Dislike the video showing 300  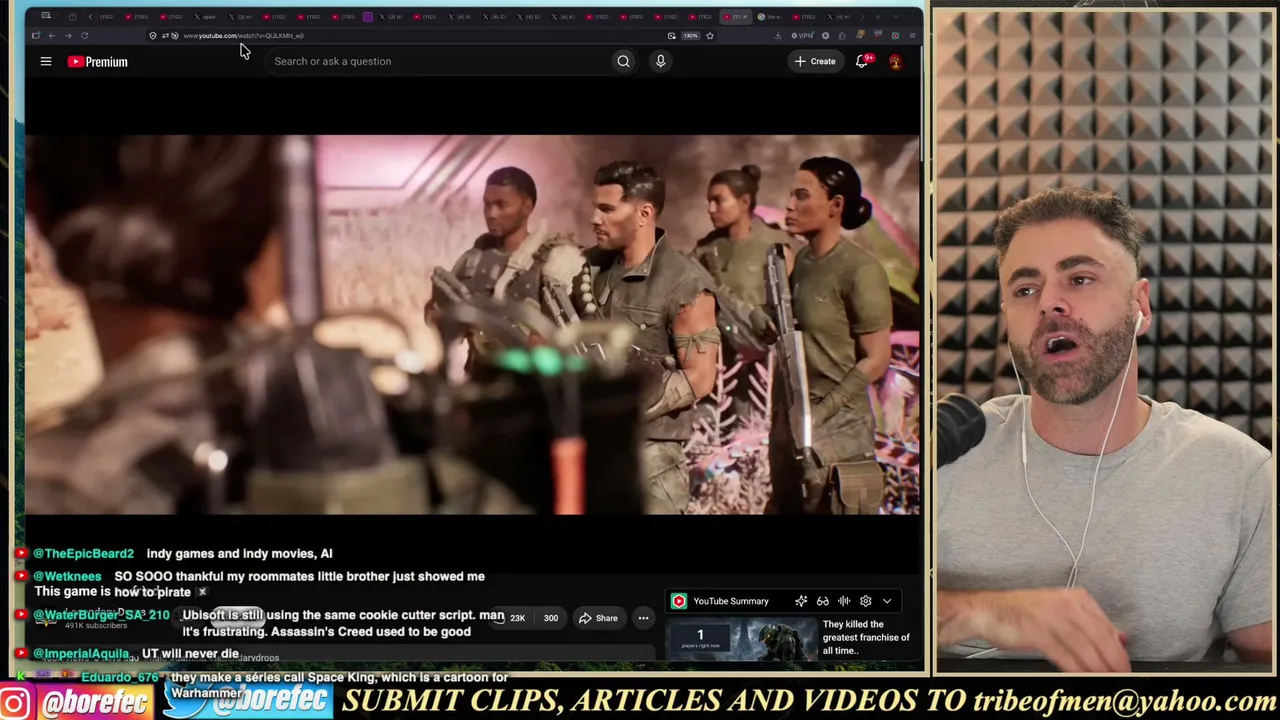pyautogui.click(x=550, y=618)
